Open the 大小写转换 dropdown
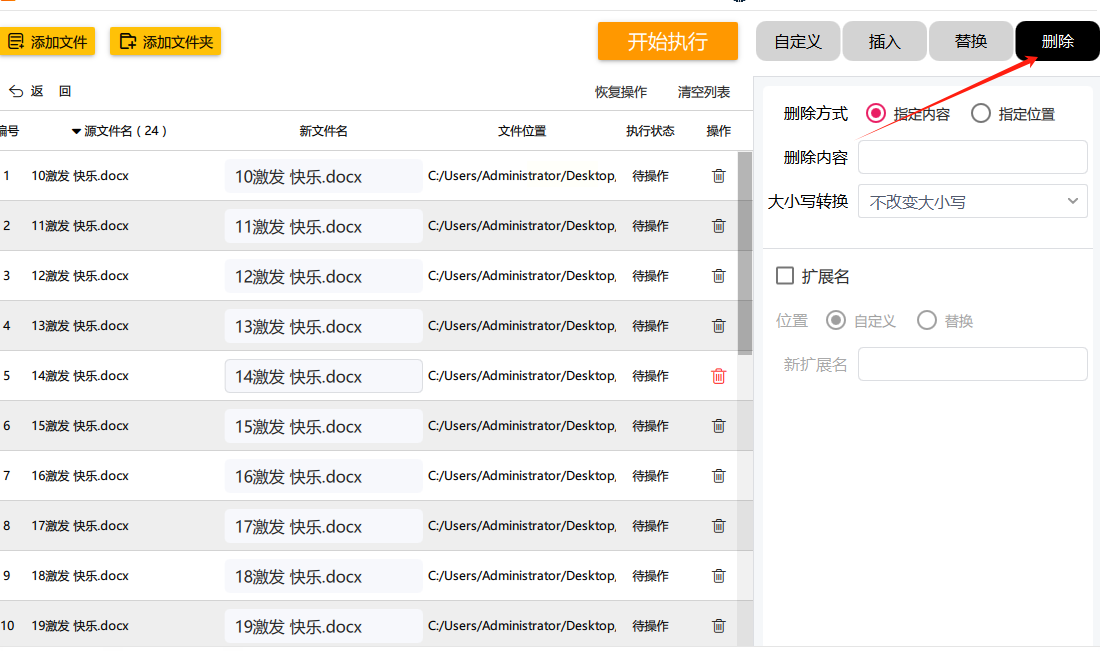The width and height of the screenshot is (1100, 651). click(972, 202)
